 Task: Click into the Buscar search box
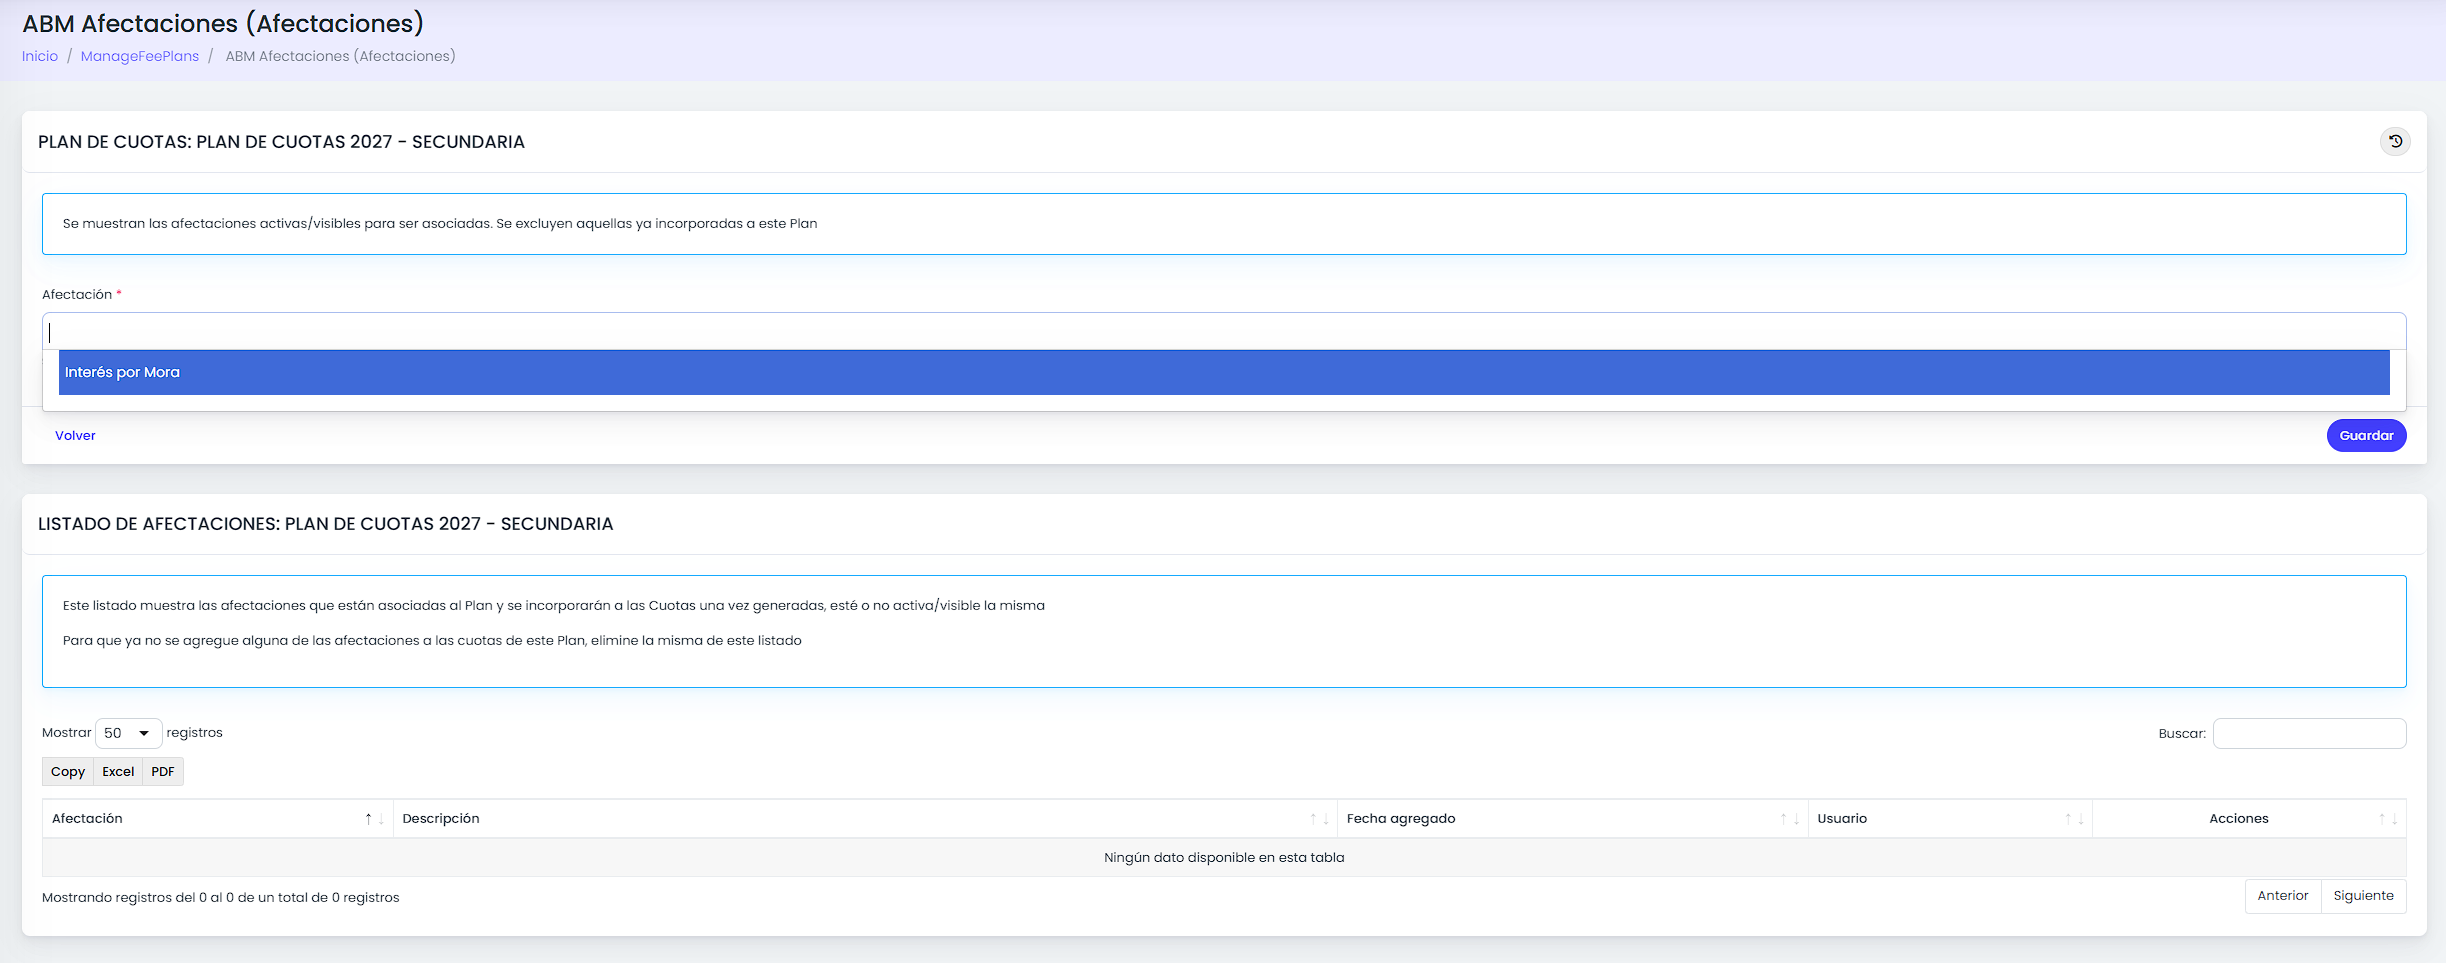coord(2309,733)
